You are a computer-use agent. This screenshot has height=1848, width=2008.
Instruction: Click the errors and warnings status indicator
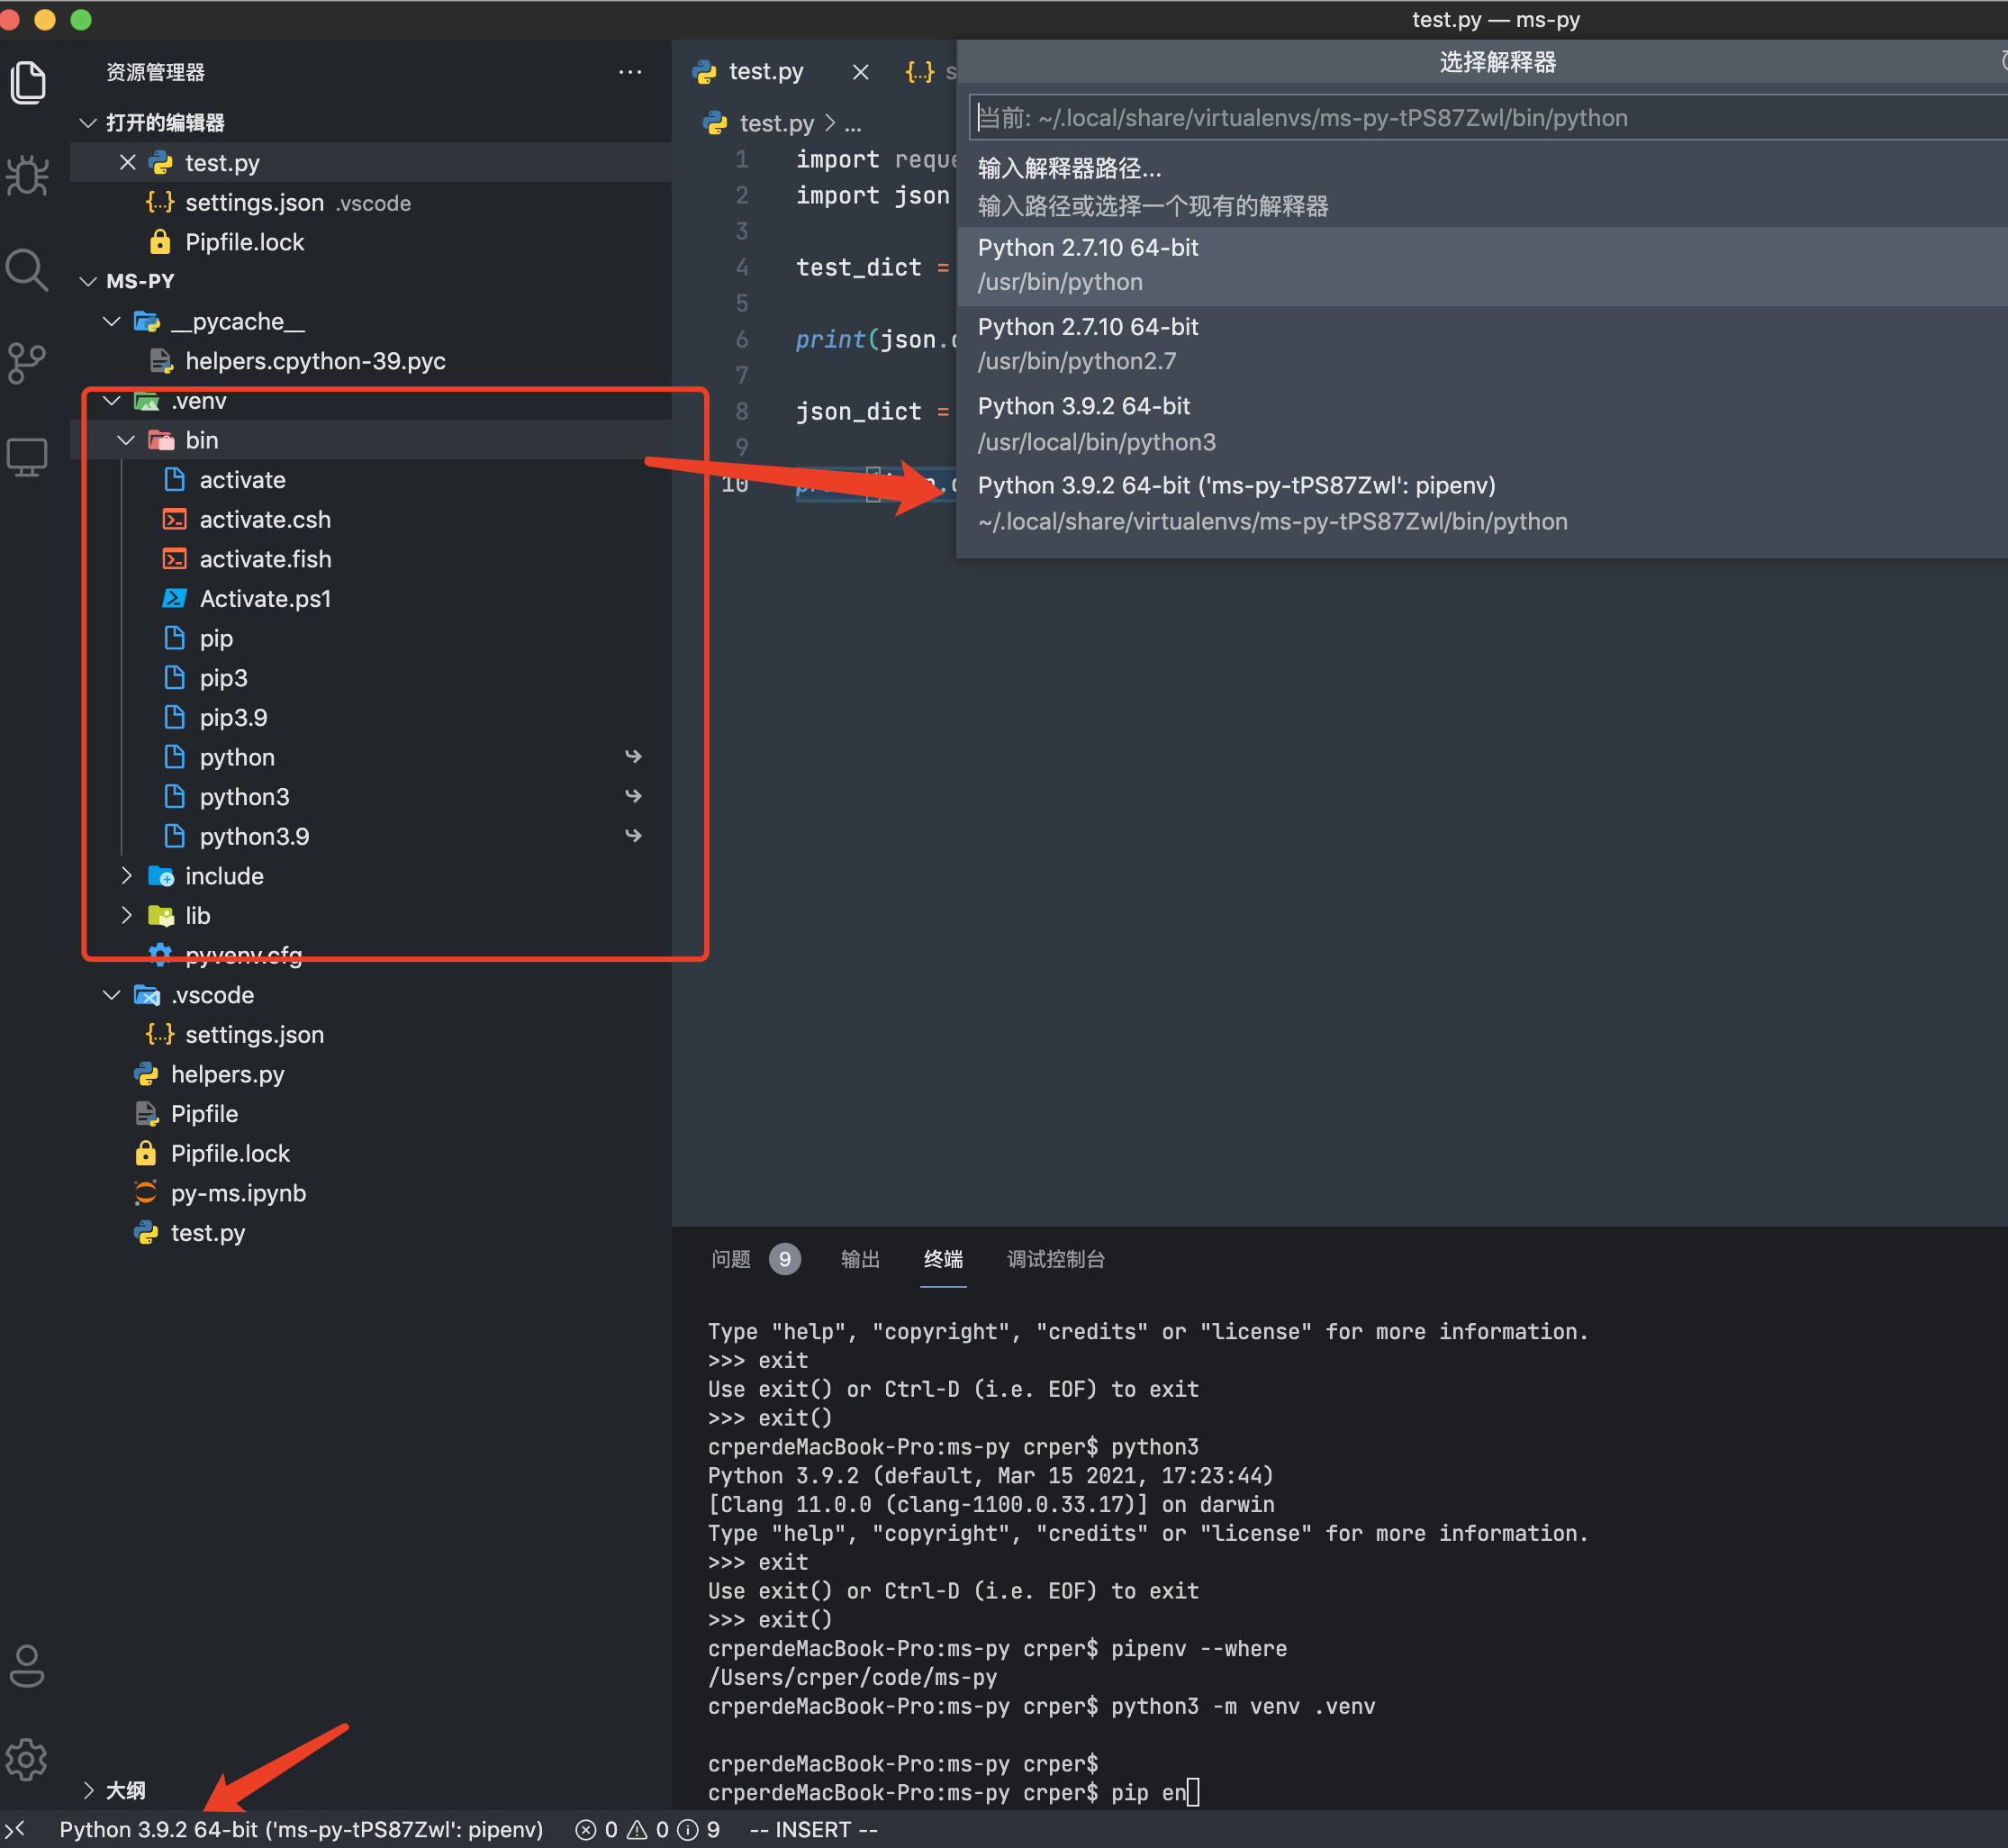tap(647, 1830)
